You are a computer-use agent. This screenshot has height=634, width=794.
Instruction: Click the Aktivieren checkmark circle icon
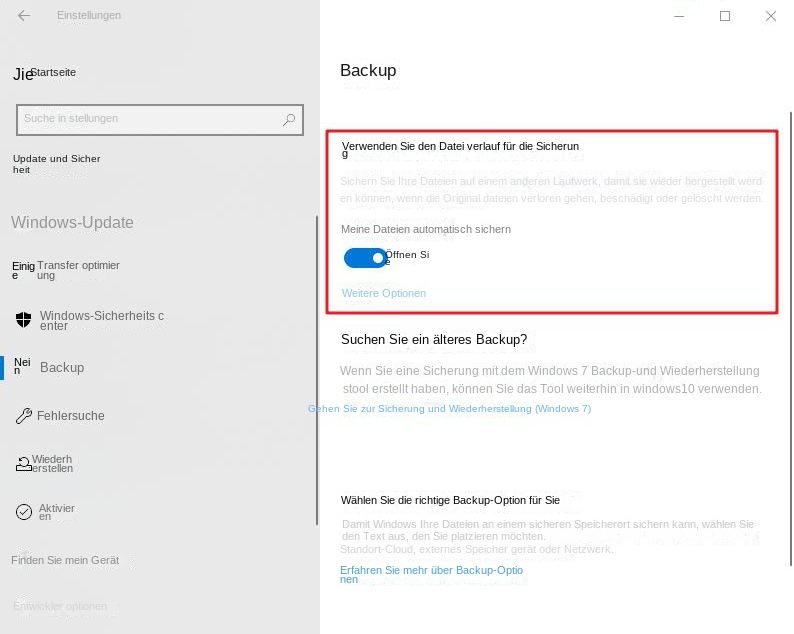tap(23, 512)
